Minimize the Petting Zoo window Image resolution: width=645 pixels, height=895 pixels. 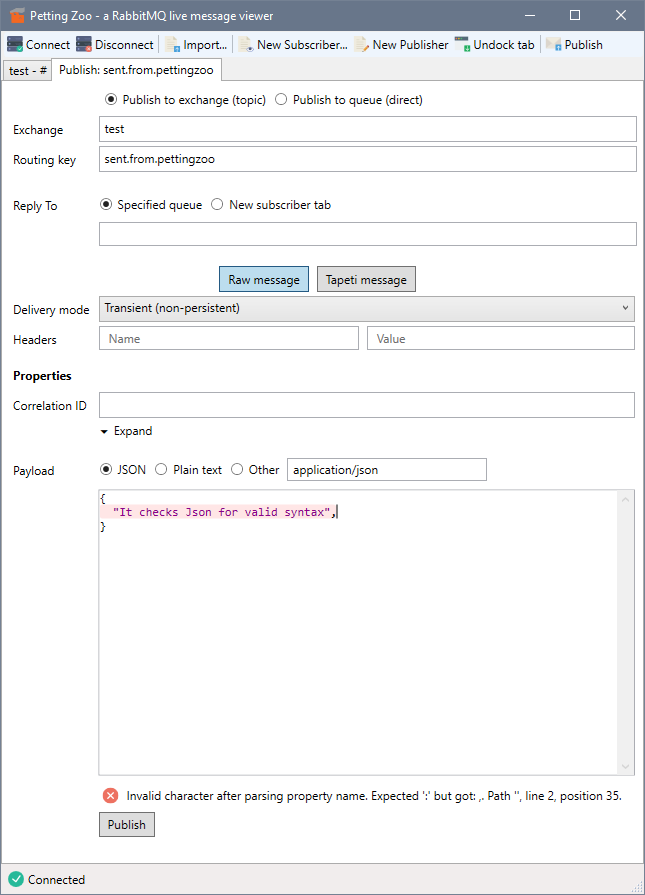(x=530, y=15)
